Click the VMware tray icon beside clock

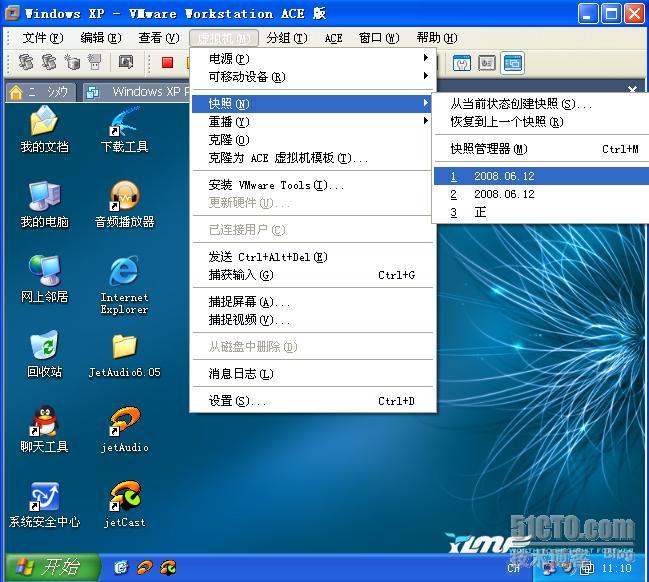point(587,568)
